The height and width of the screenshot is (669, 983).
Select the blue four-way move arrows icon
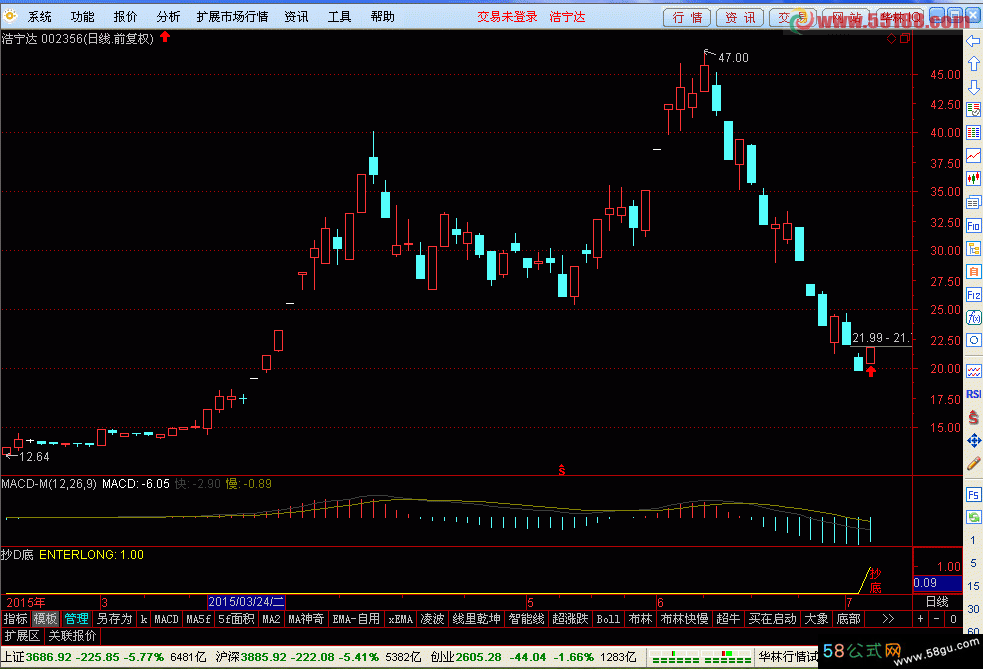click(x=973, y=440)
